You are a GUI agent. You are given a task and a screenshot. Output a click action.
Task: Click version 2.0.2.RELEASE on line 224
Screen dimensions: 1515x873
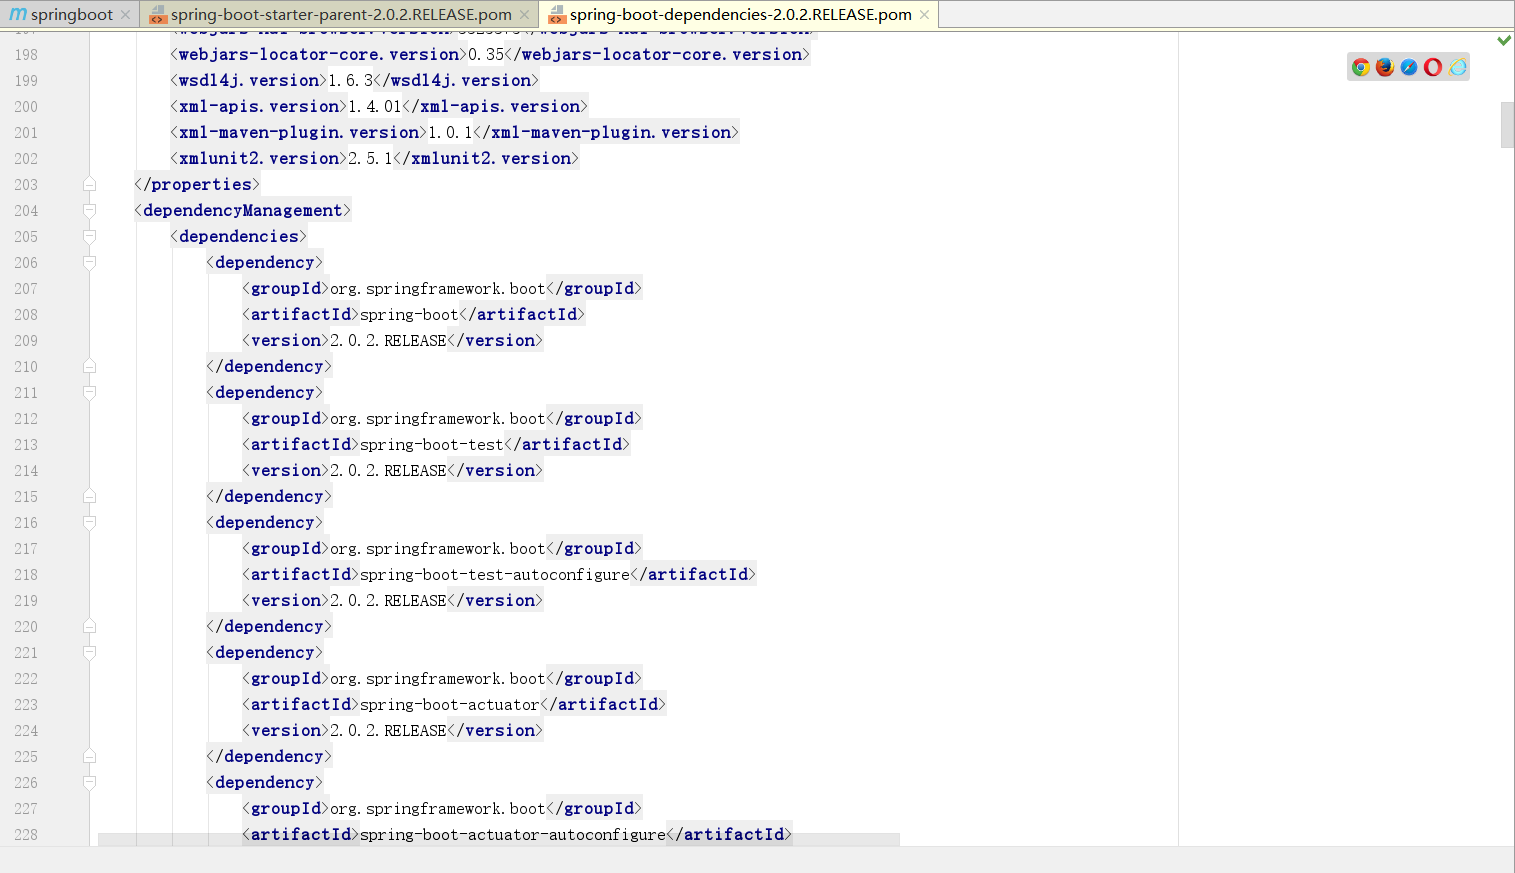[x=388, y=730]
